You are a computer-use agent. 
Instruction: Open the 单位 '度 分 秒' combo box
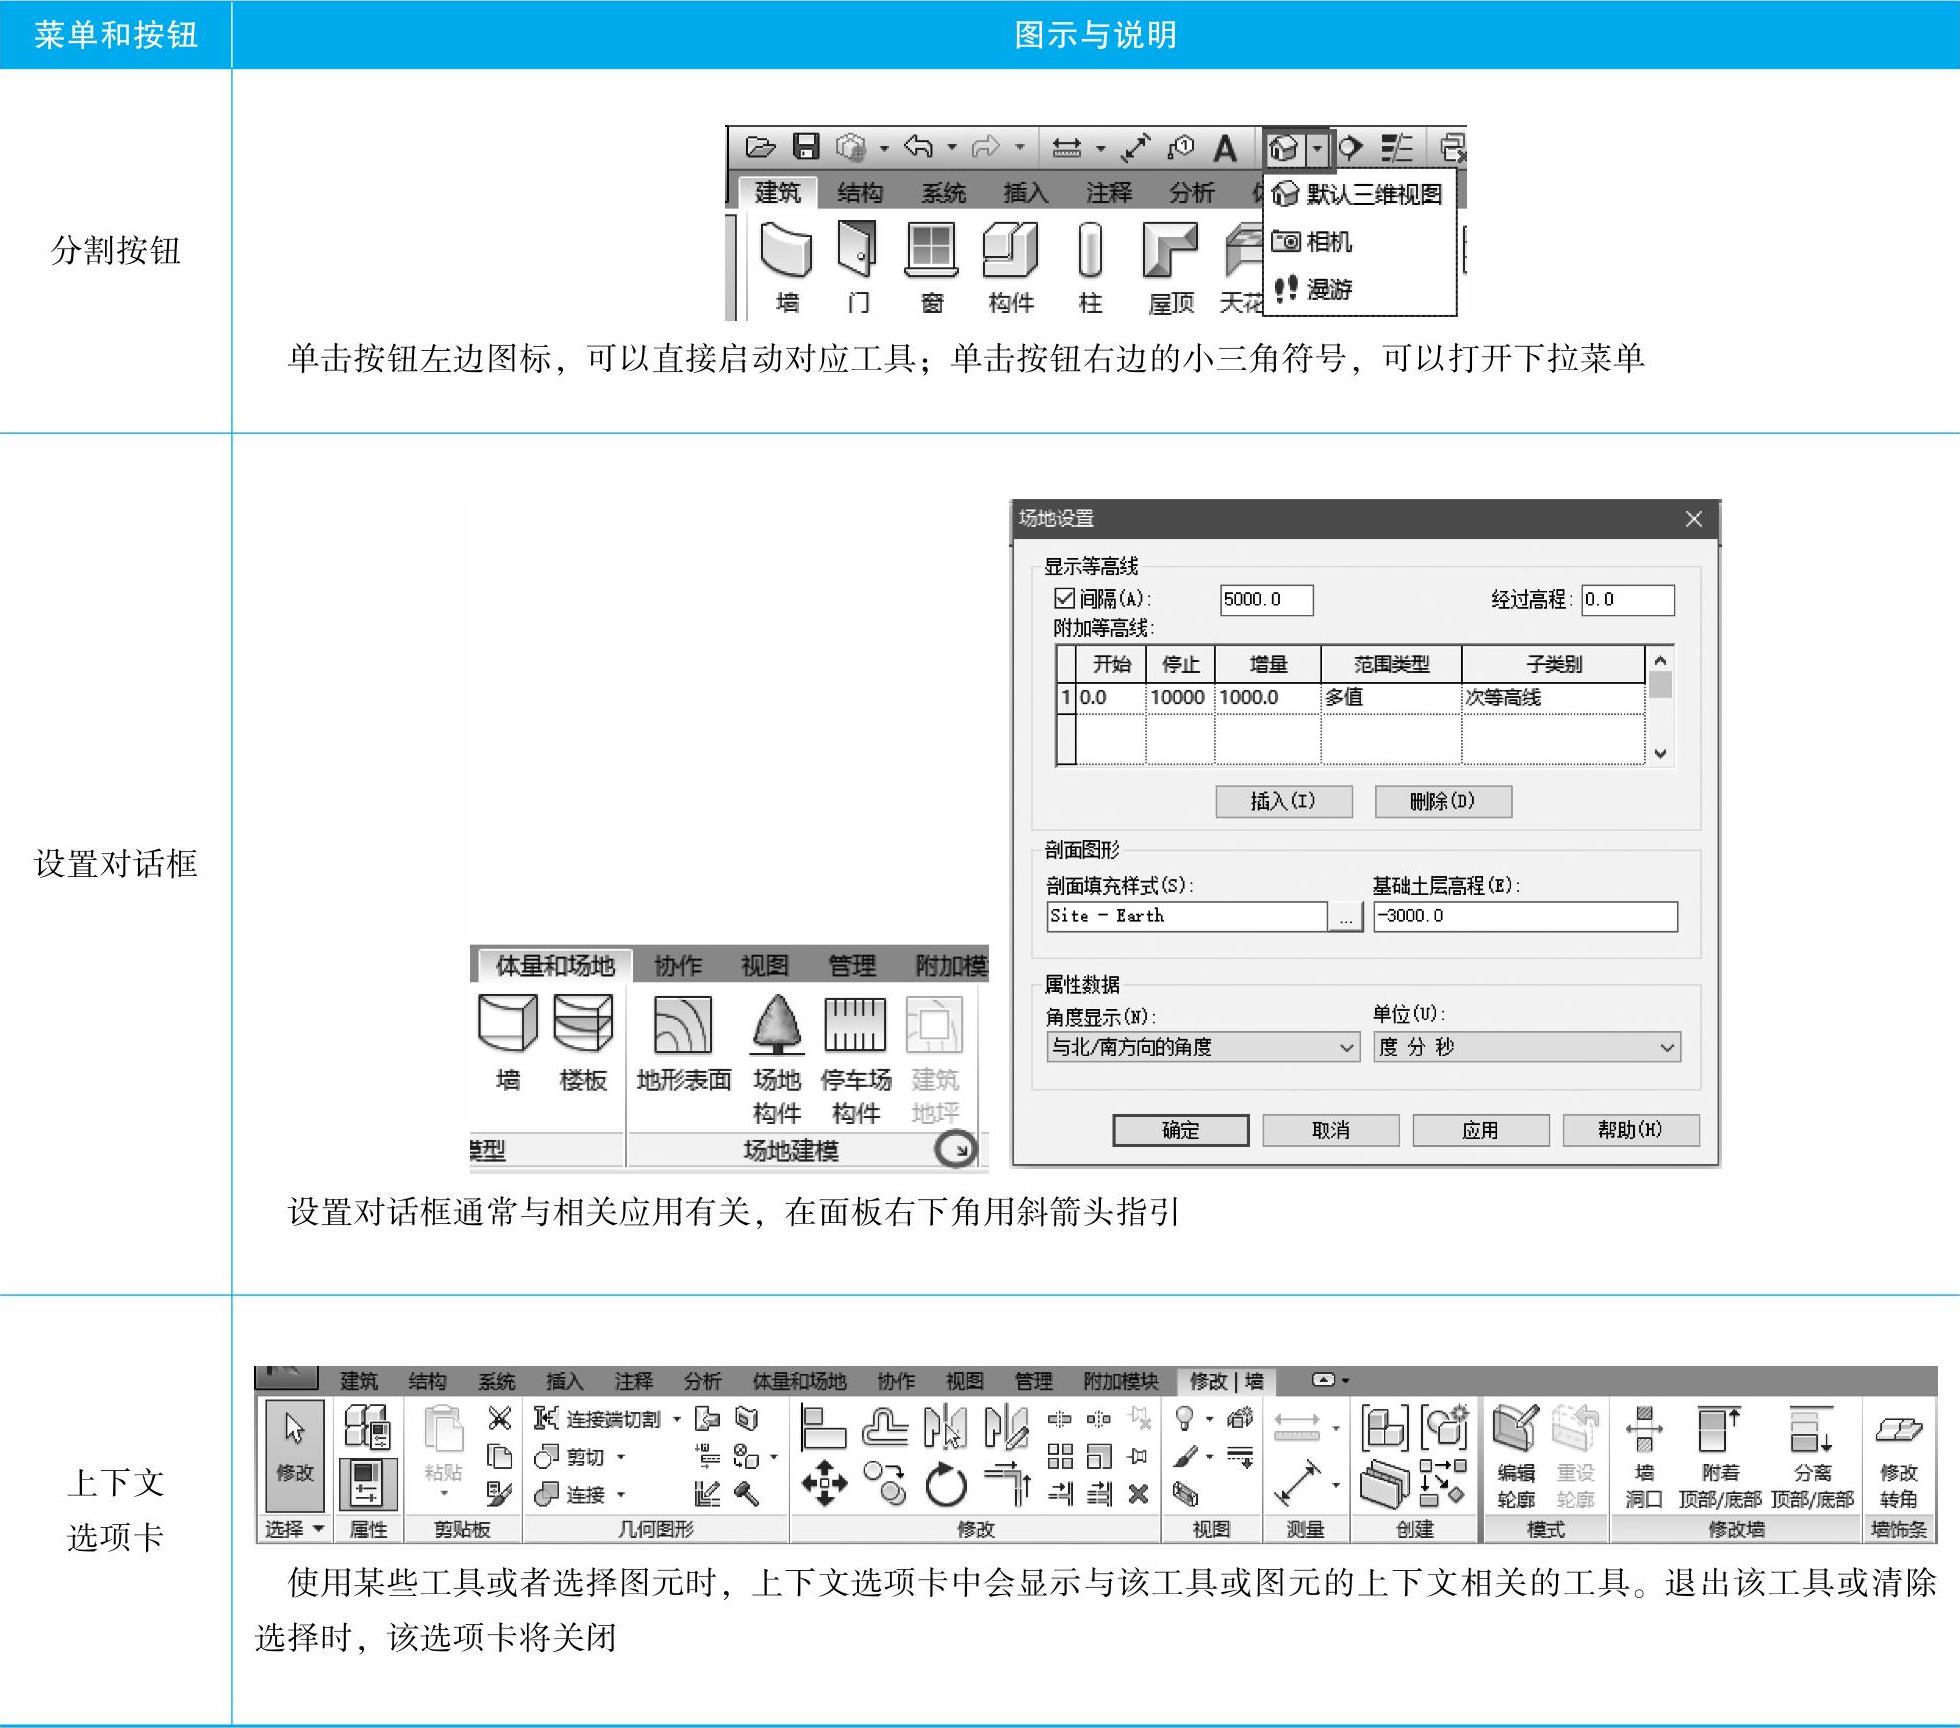1527,1047
